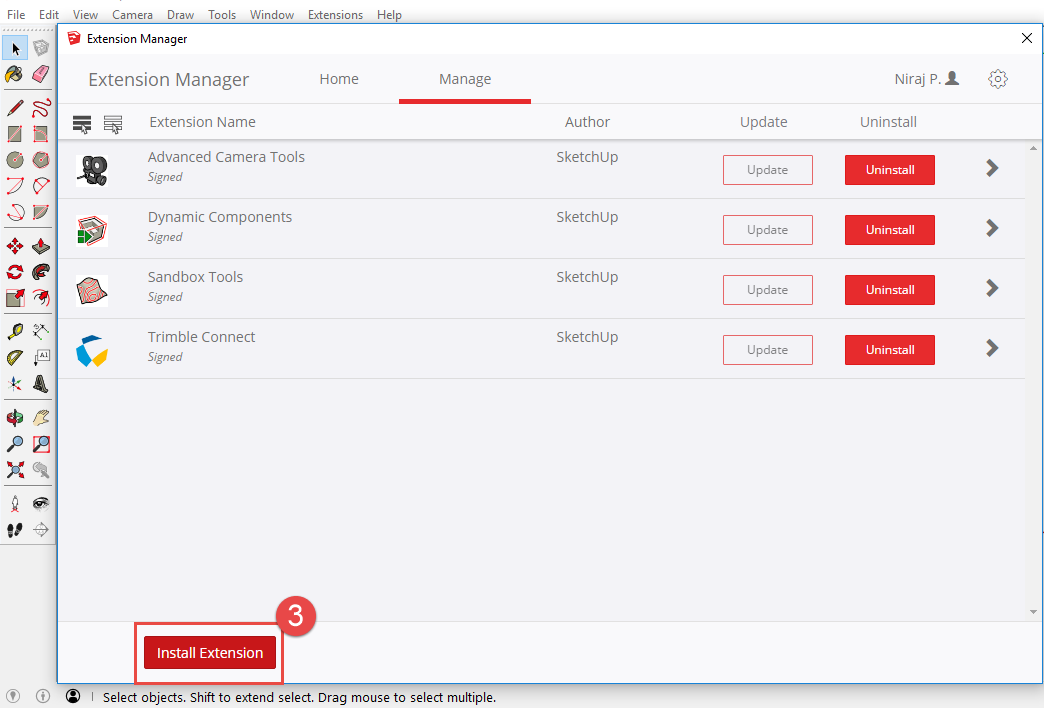
Task: Uninstall Dynamic Components
Action: pos(890,230)
